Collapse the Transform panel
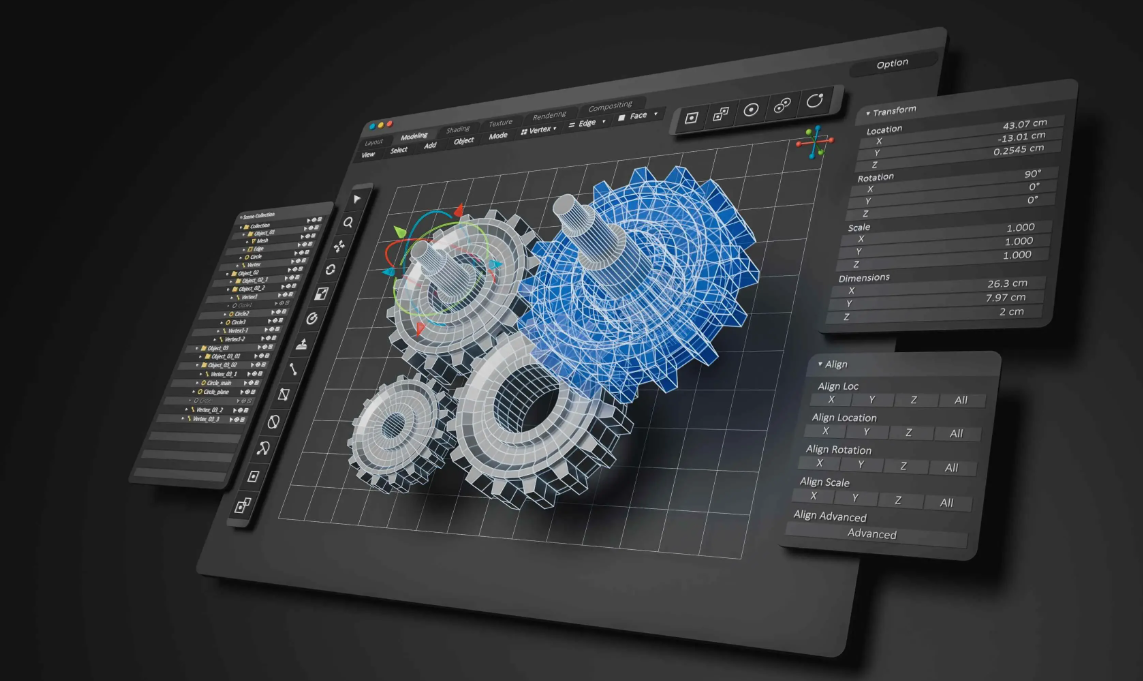The width and height of the screenshot is (1143, 681). [x=869, y=112]
